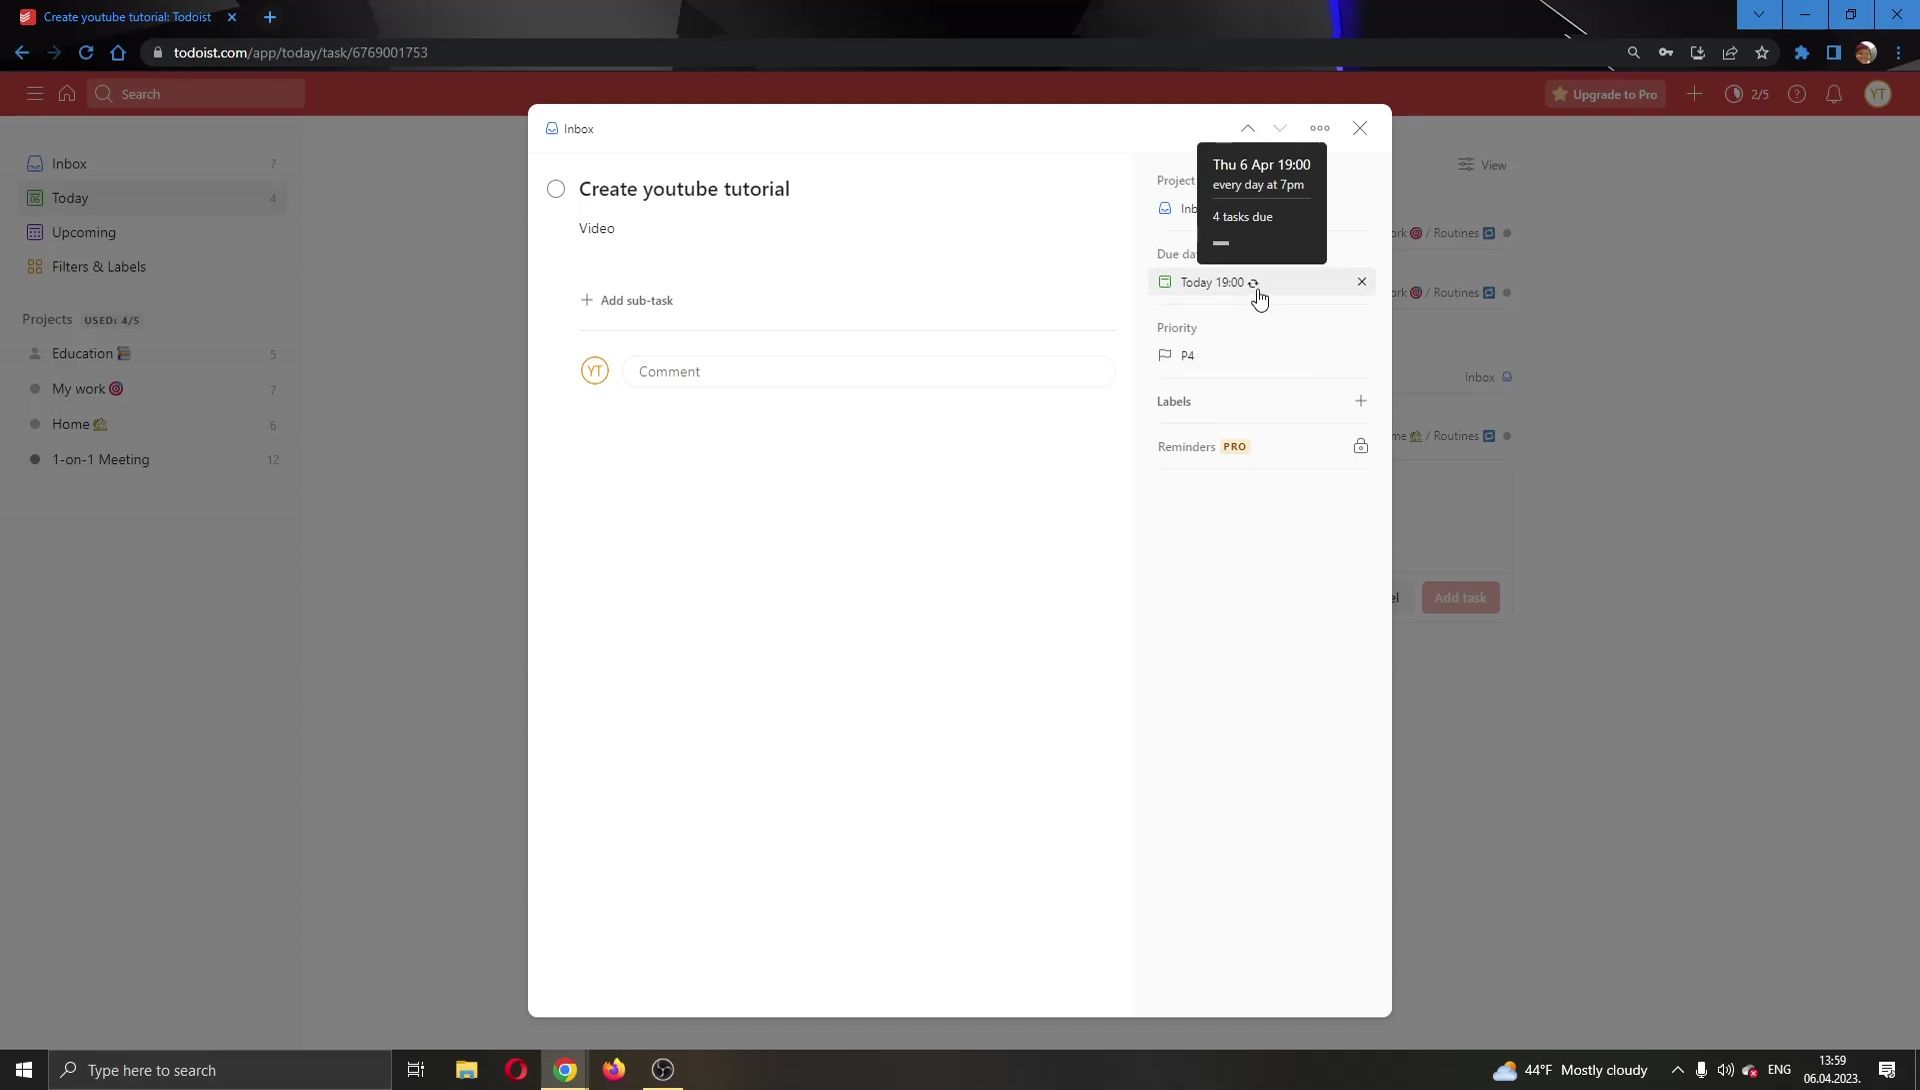Screen dimensions: 1920x1090
Task: Open the Chrome side panel icon
Action: click(x=1834, y=52)
